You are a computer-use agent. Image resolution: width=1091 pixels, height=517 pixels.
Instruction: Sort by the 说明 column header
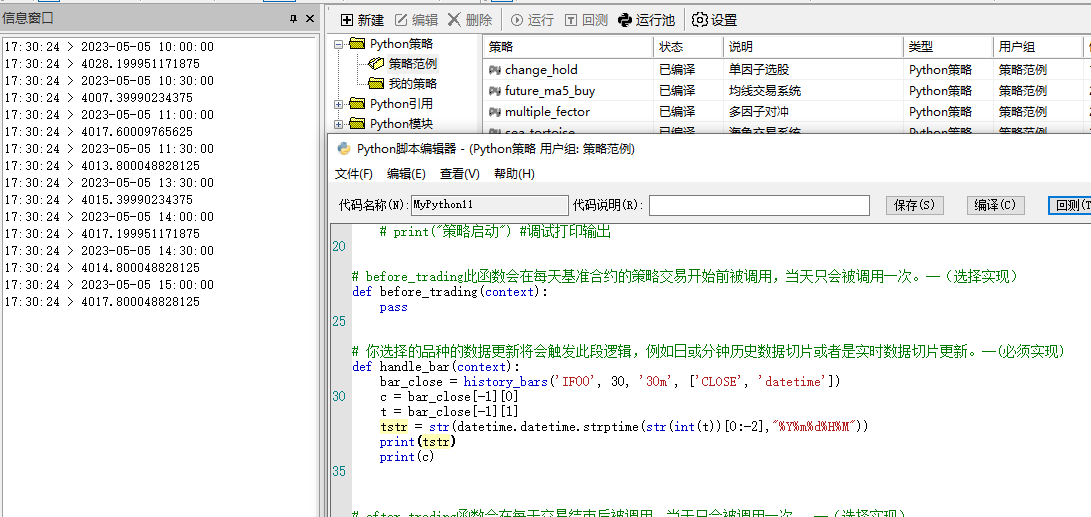813,47
